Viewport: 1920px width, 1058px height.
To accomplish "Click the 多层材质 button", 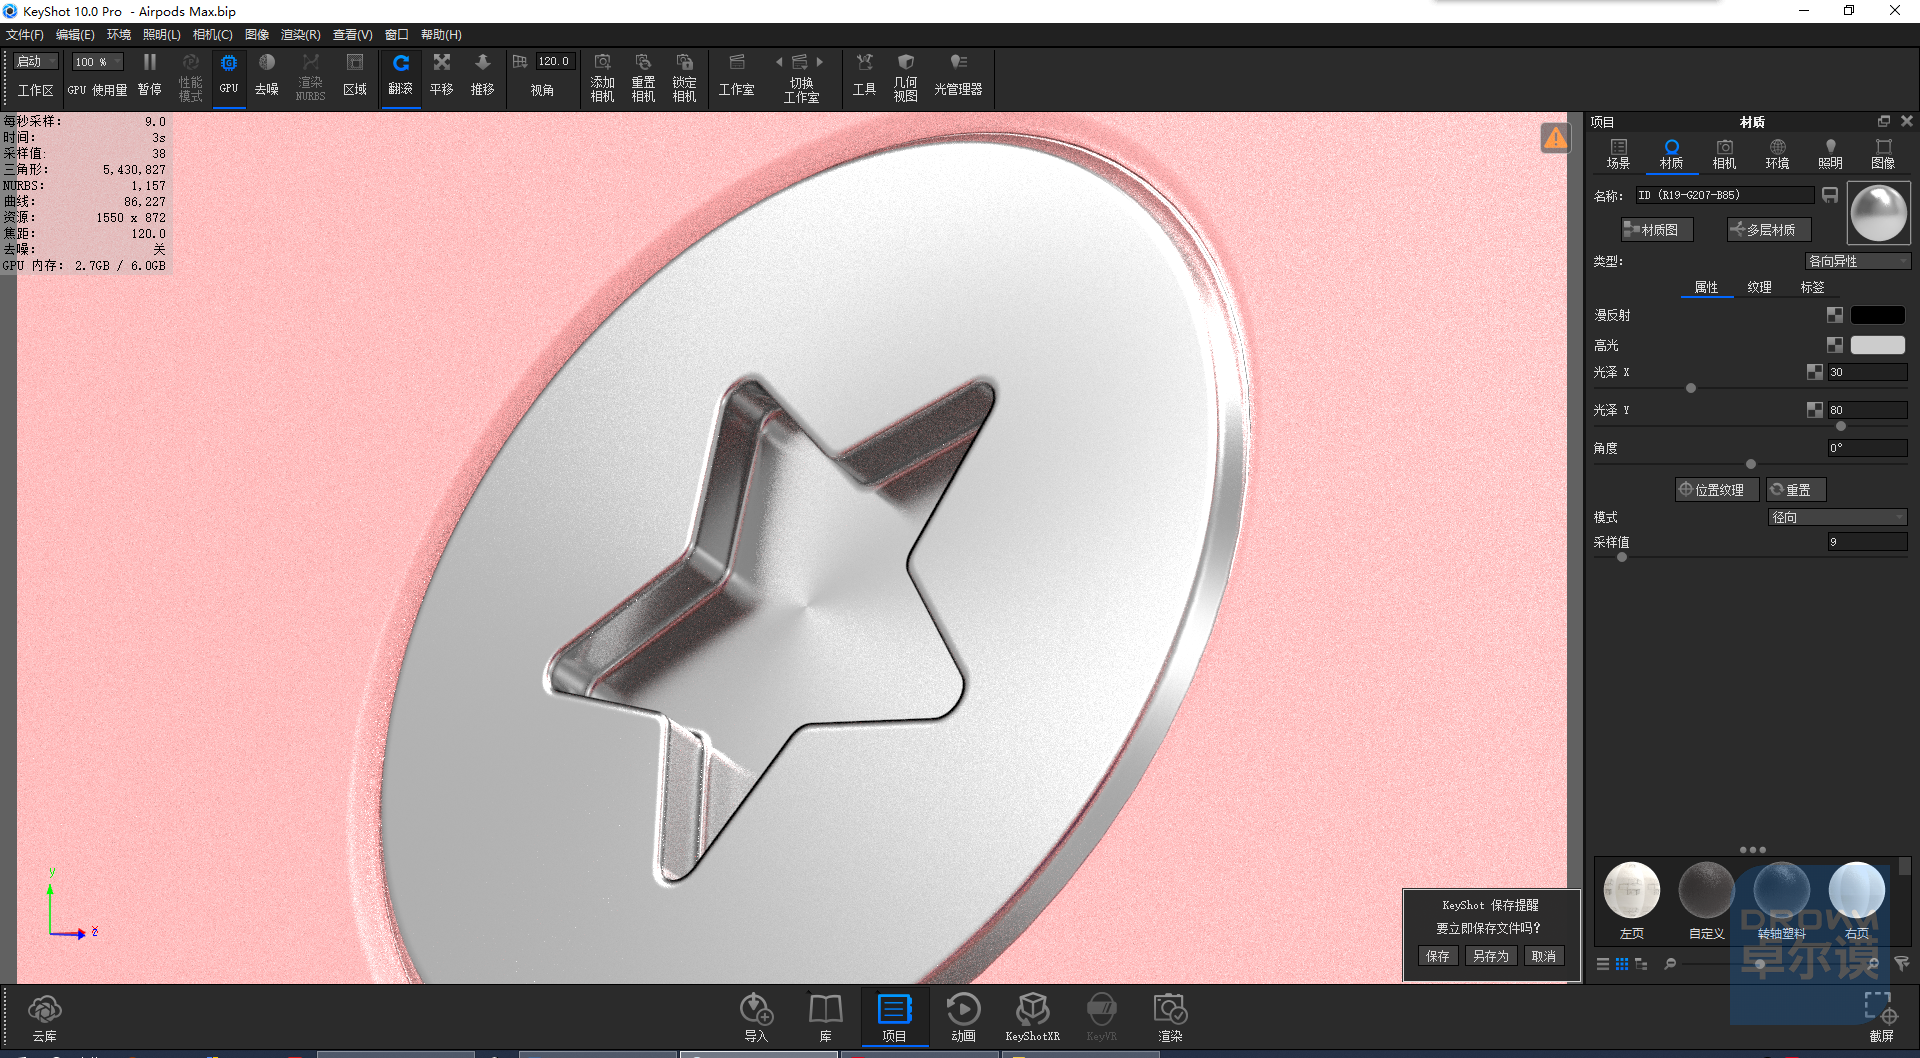I will pos(1769,230).
